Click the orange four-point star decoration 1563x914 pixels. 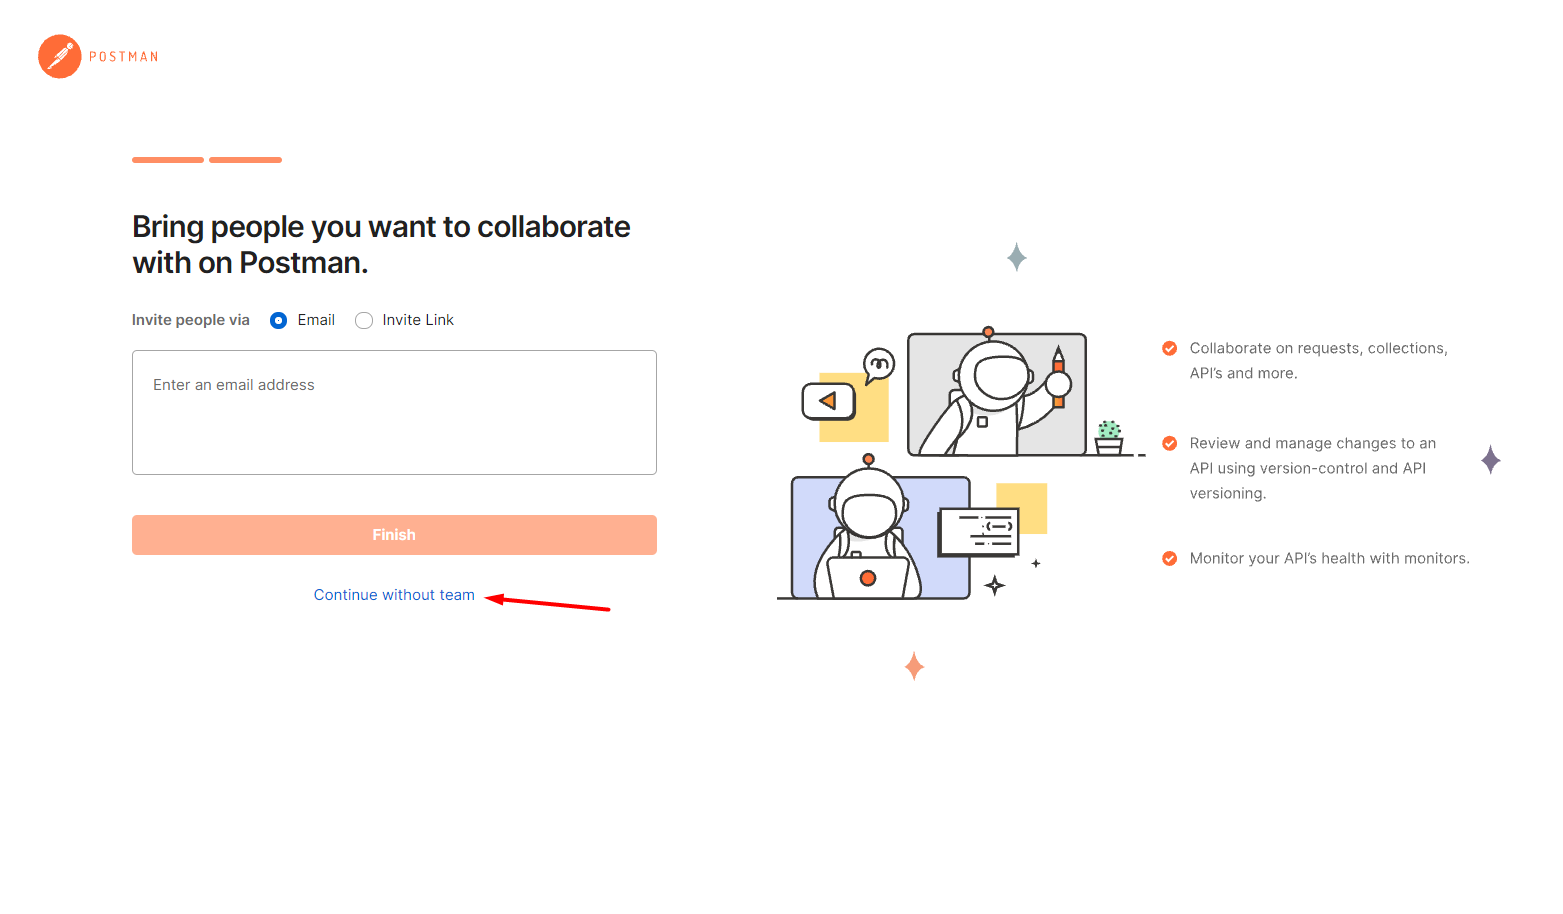click(914, 666)
